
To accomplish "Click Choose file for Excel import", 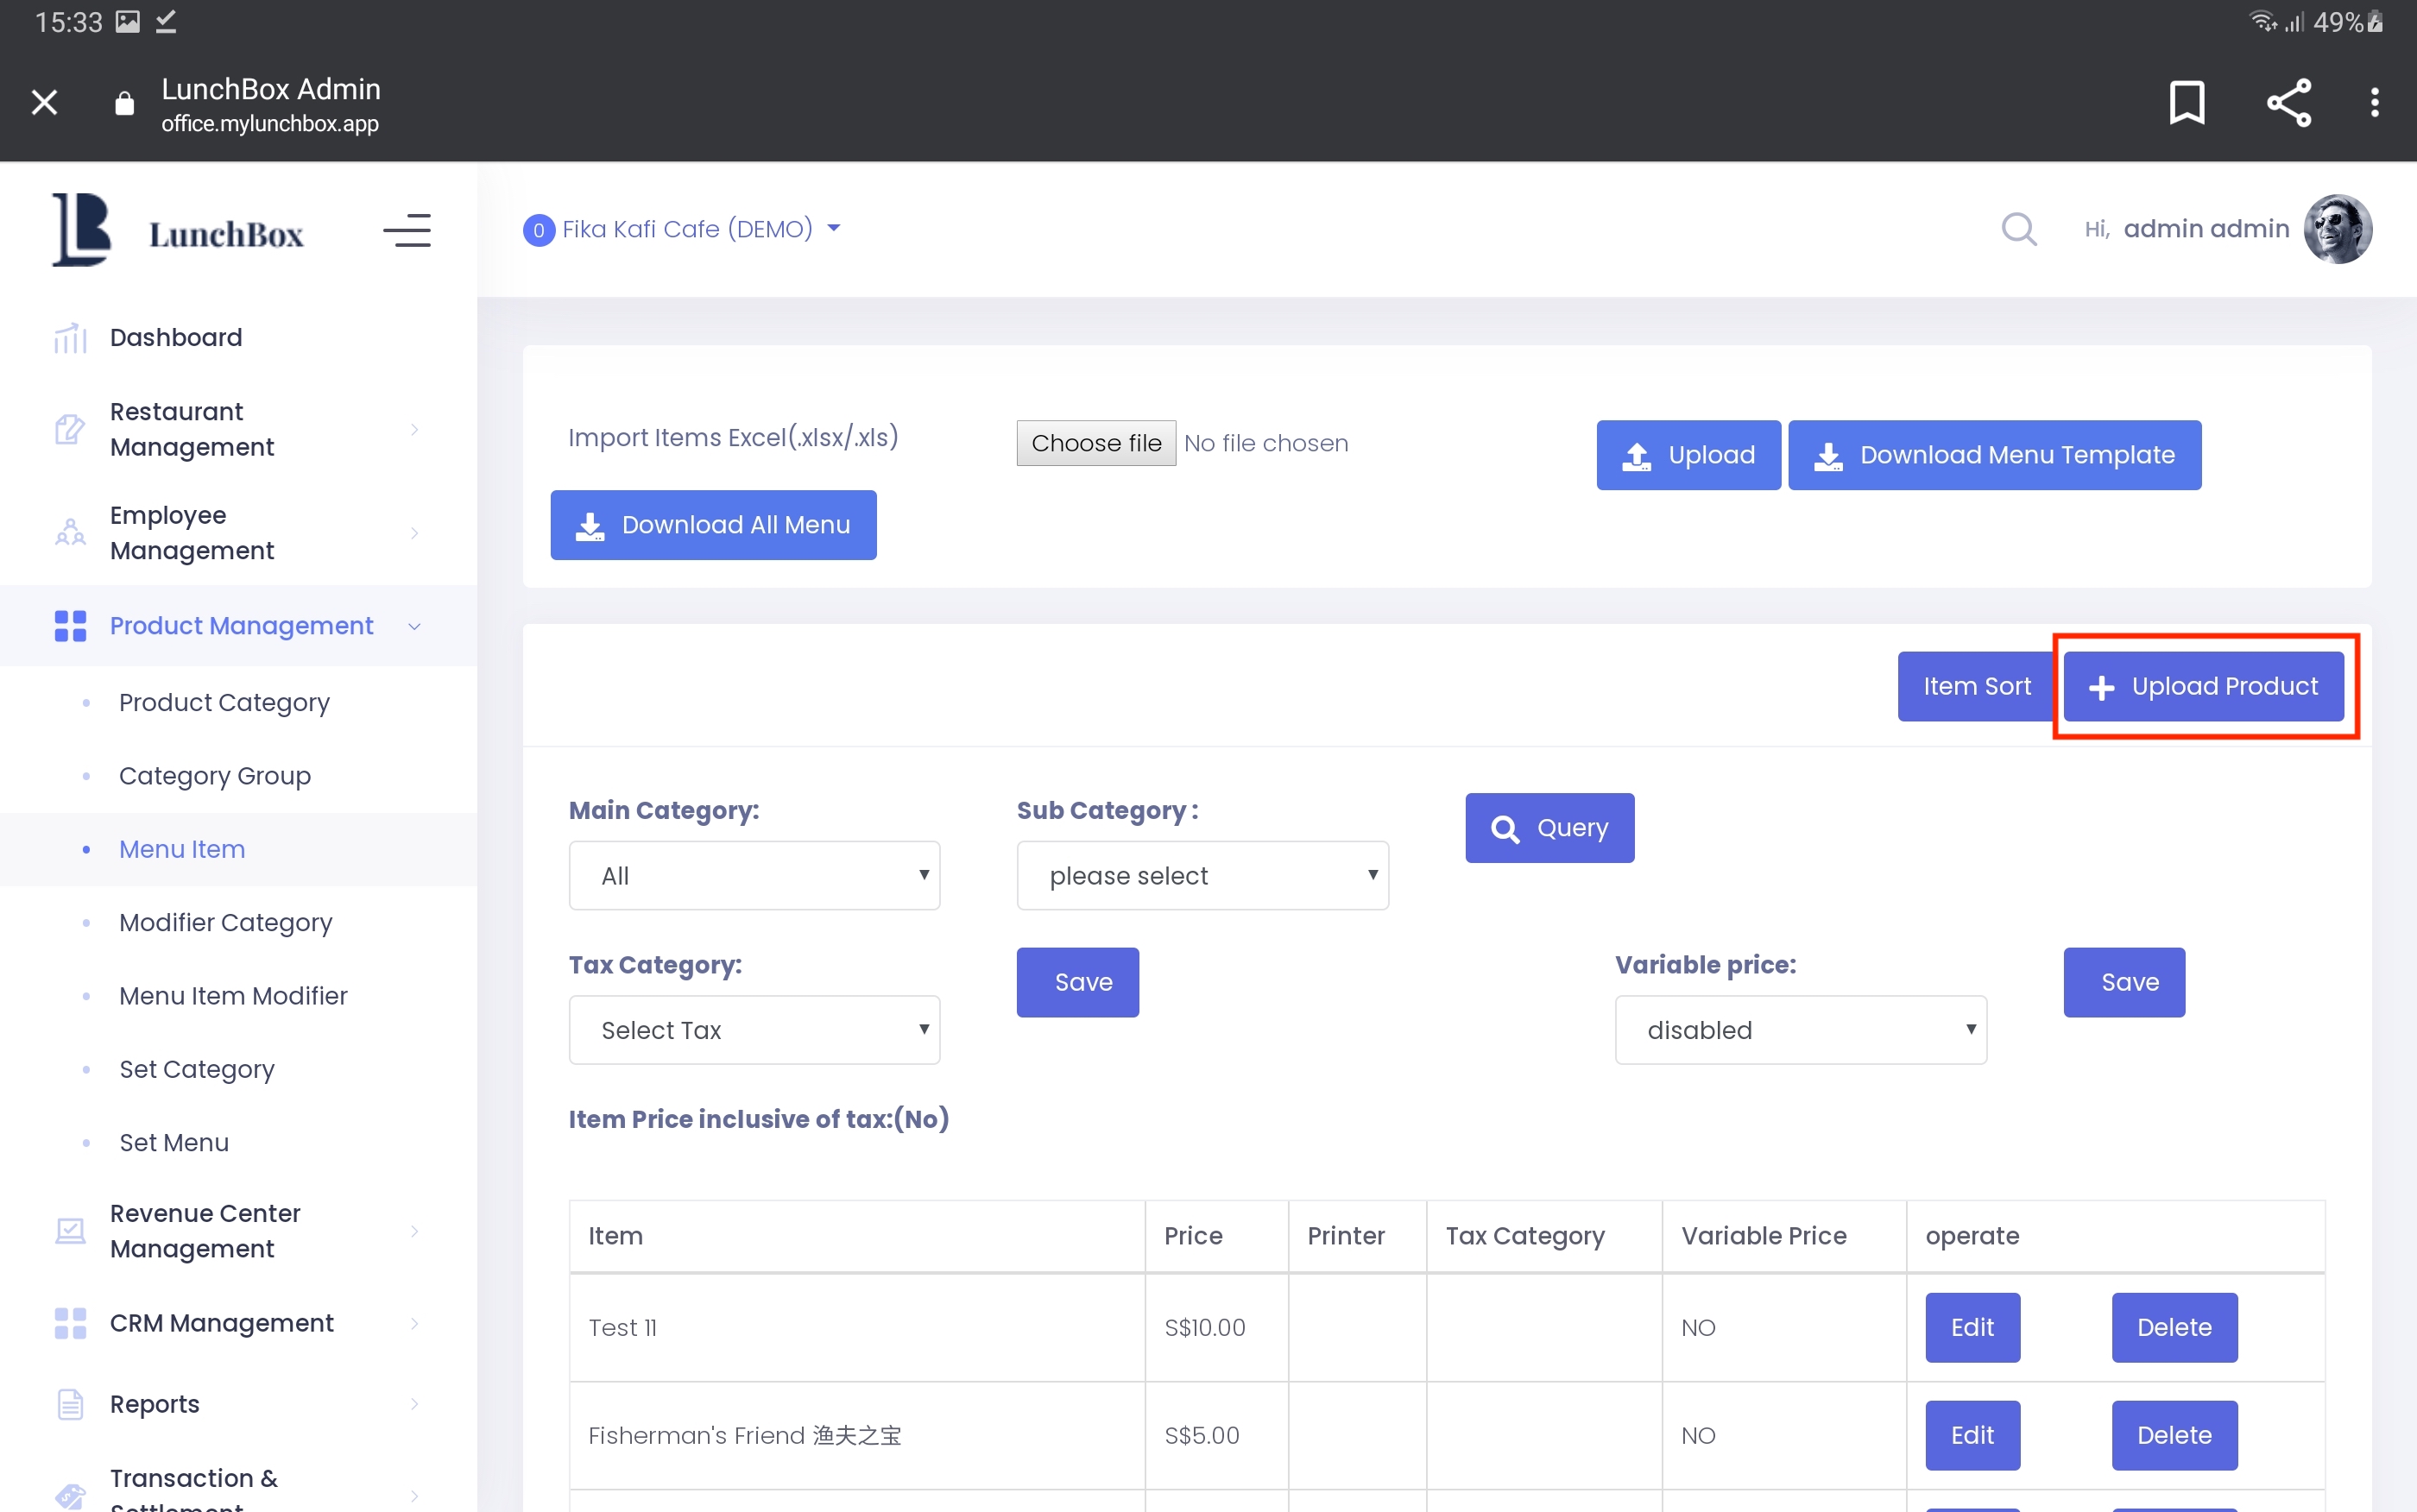I will 1096,443.
